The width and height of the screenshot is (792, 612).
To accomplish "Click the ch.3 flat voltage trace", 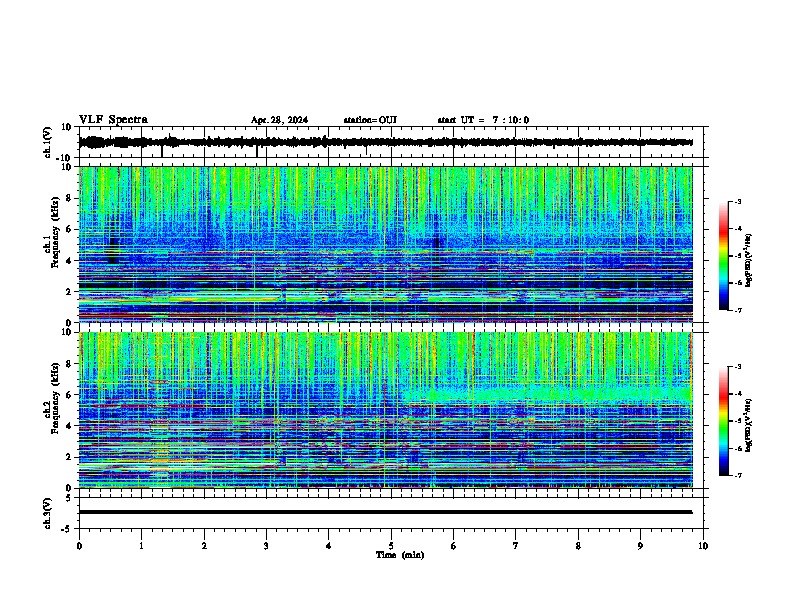I will tap(386, 512).
